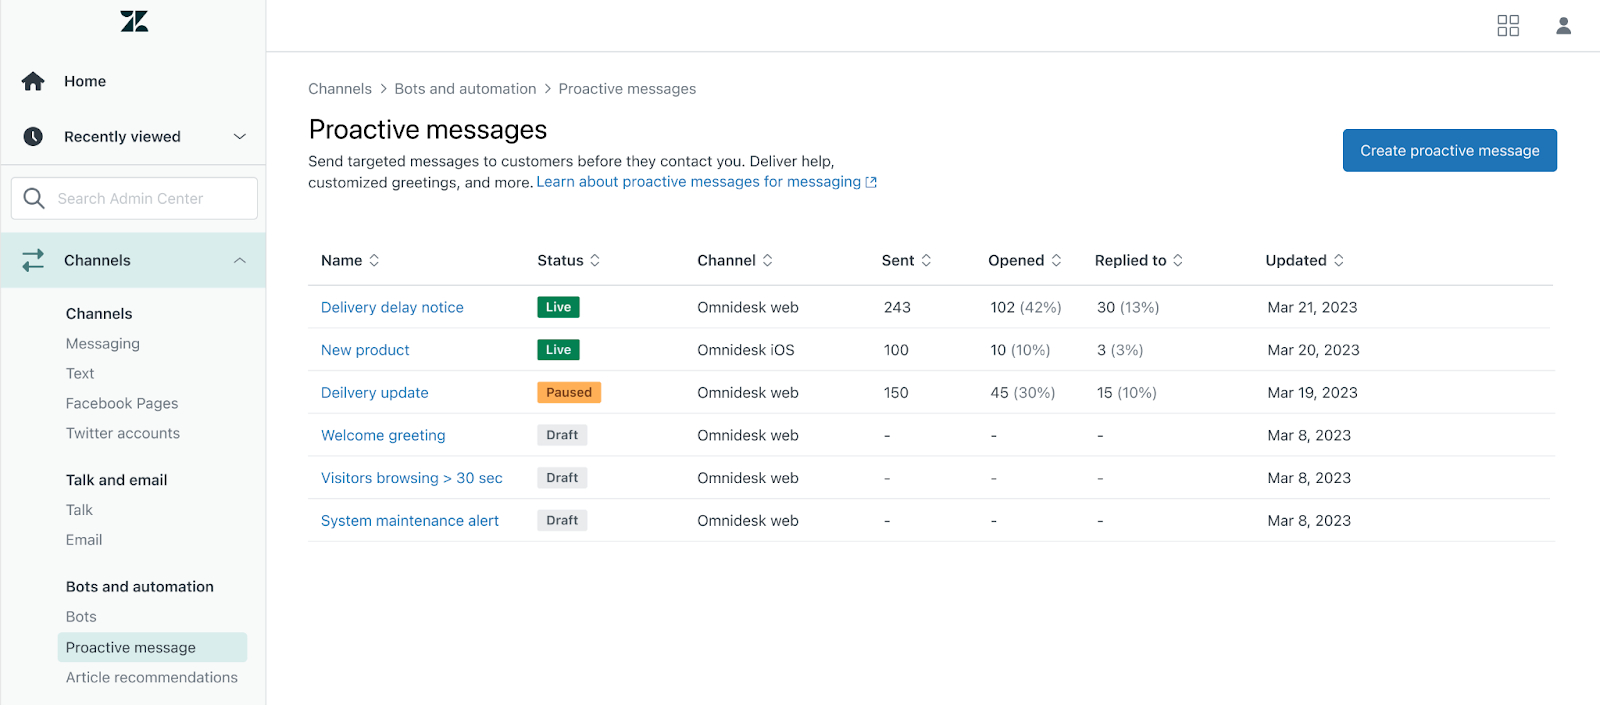Sort the table by Status column

click(x=595, y=260)
